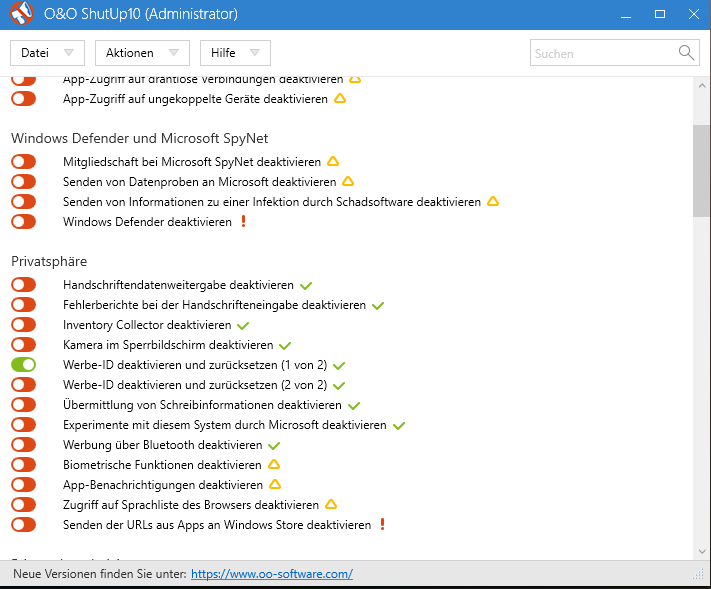This screenshot has height=589, width=711.
Task: Click yellow warning triangle beside Biometrische Funktionen deaktivieren
Action: click(273, 465)
